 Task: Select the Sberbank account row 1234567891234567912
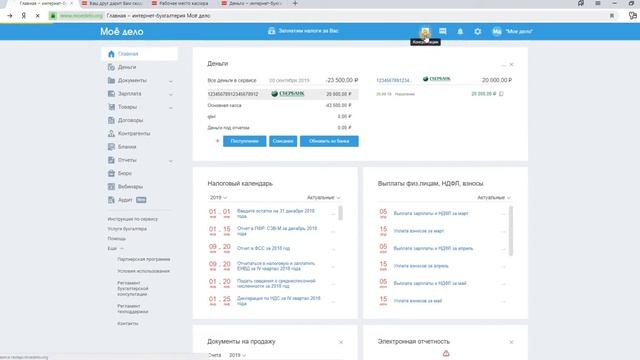coord(283,94)
